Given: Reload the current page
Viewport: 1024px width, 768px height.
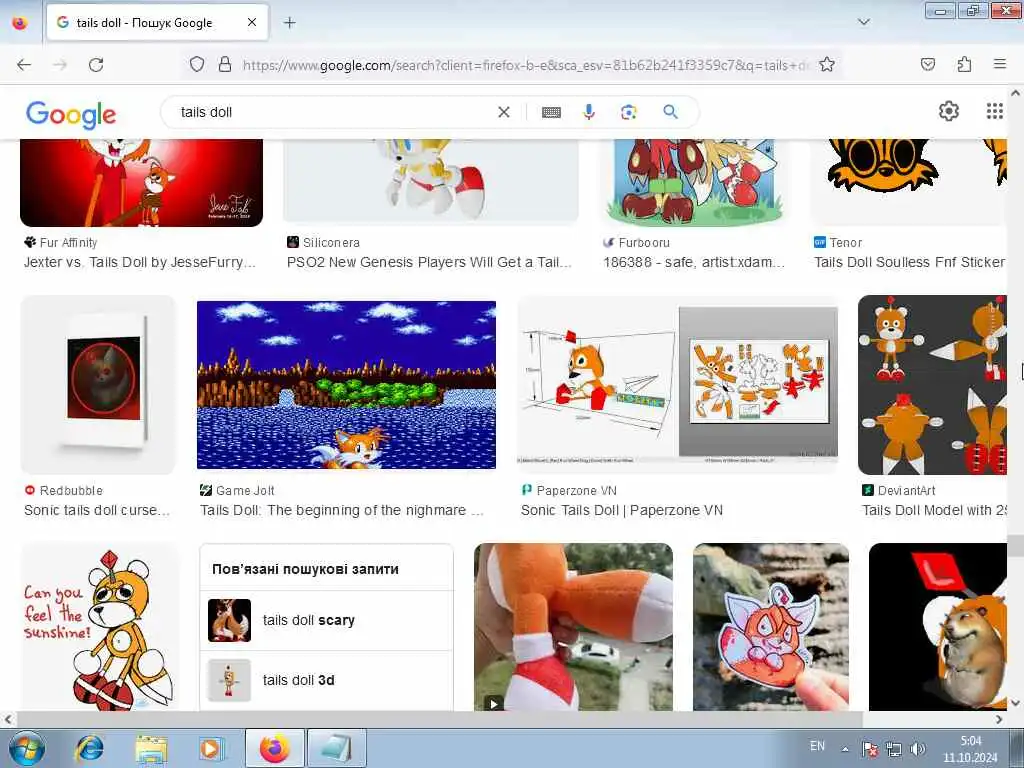Looking at the screenshot, I should click(x=96, y=65).
